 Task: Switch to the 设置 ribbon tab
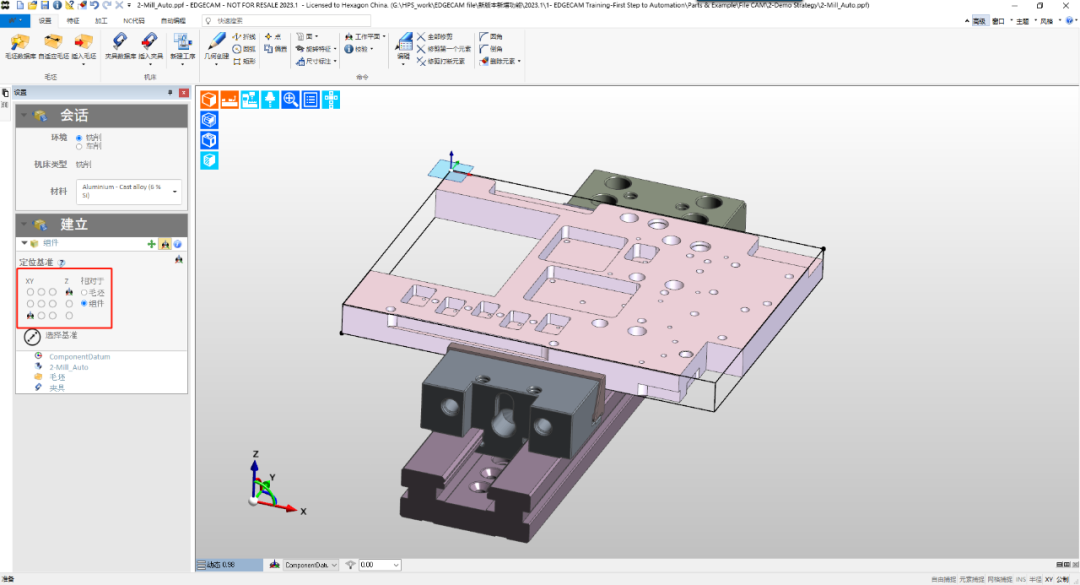45,21
